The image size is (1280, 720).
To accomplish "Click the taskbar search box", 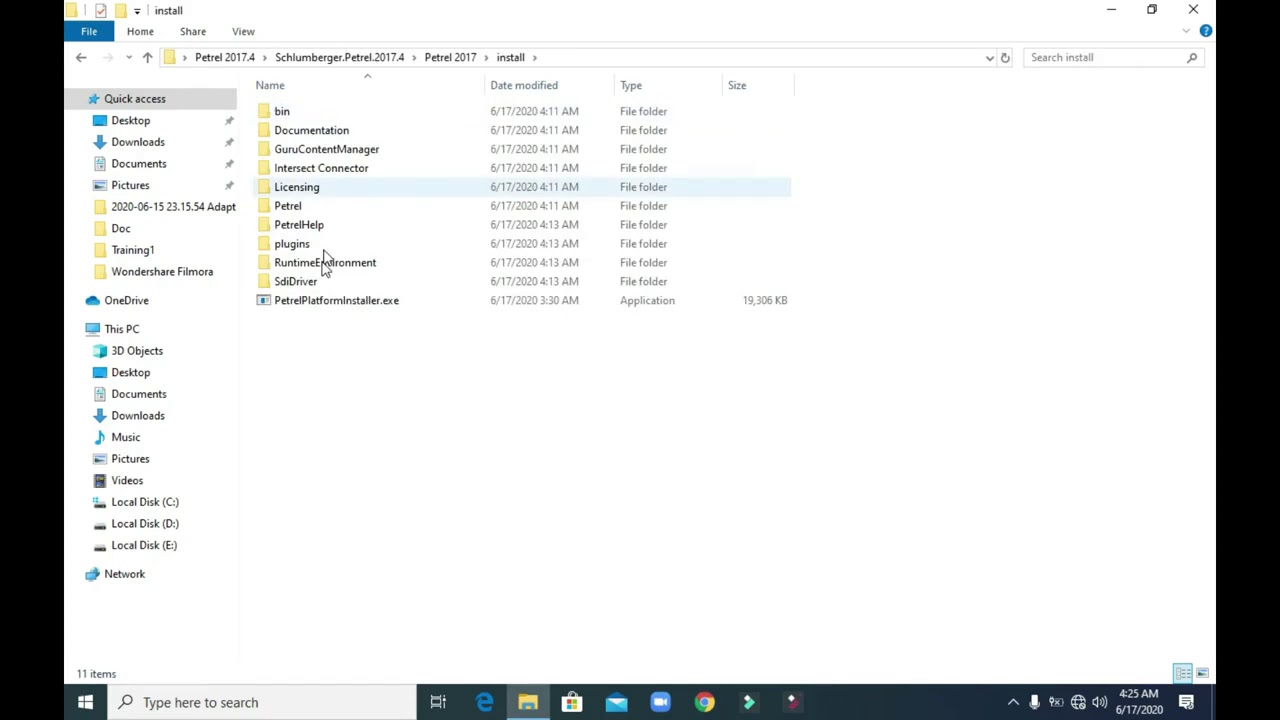I will pyautogui.click(x=262, y=702).
